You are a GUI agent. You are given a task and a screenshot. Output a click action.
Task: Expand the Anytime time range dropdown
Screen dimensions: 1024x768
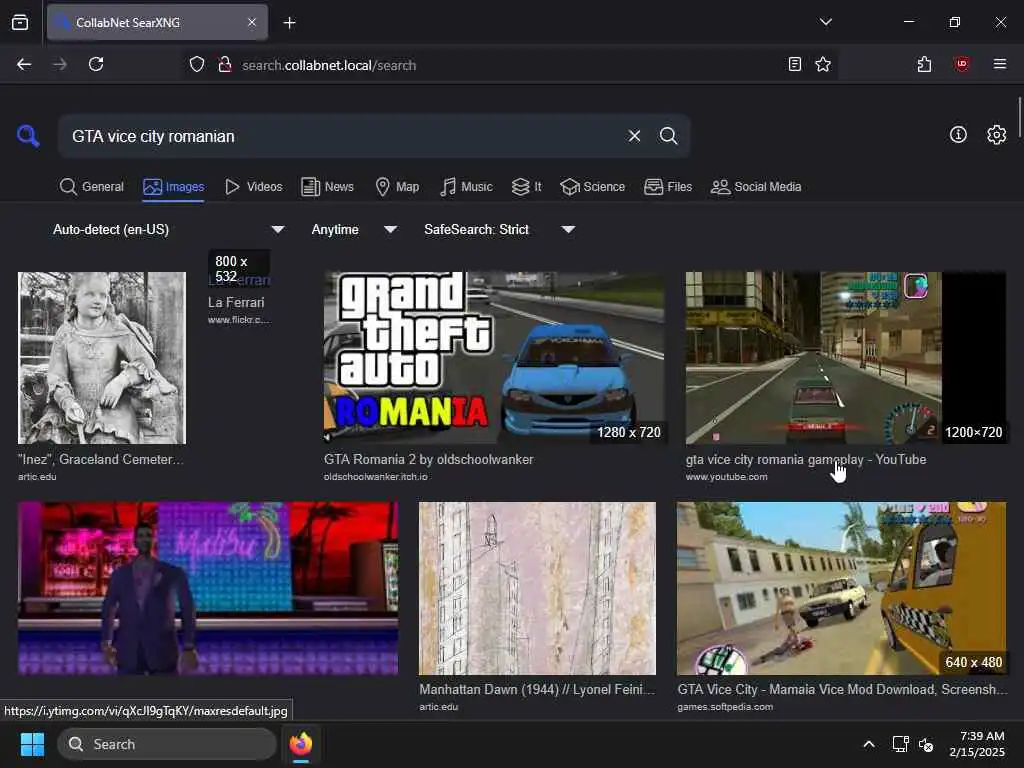354,229
